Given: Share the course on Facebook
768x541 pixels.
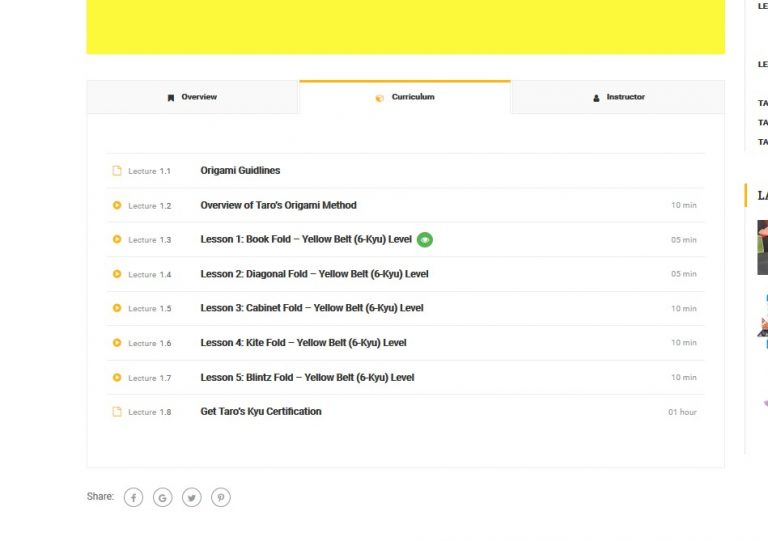Looking at the screenshot, I should pyautogui.click(x=133, y=497).
